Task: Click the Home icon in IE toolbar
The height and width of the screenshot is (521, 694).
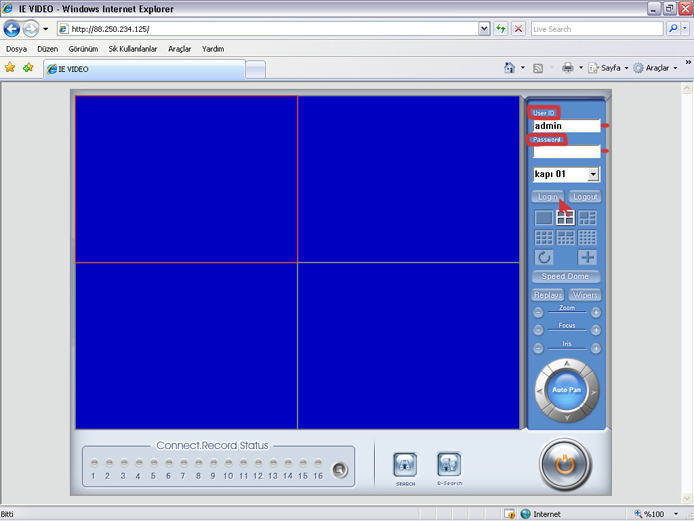Action: (509, 68)
